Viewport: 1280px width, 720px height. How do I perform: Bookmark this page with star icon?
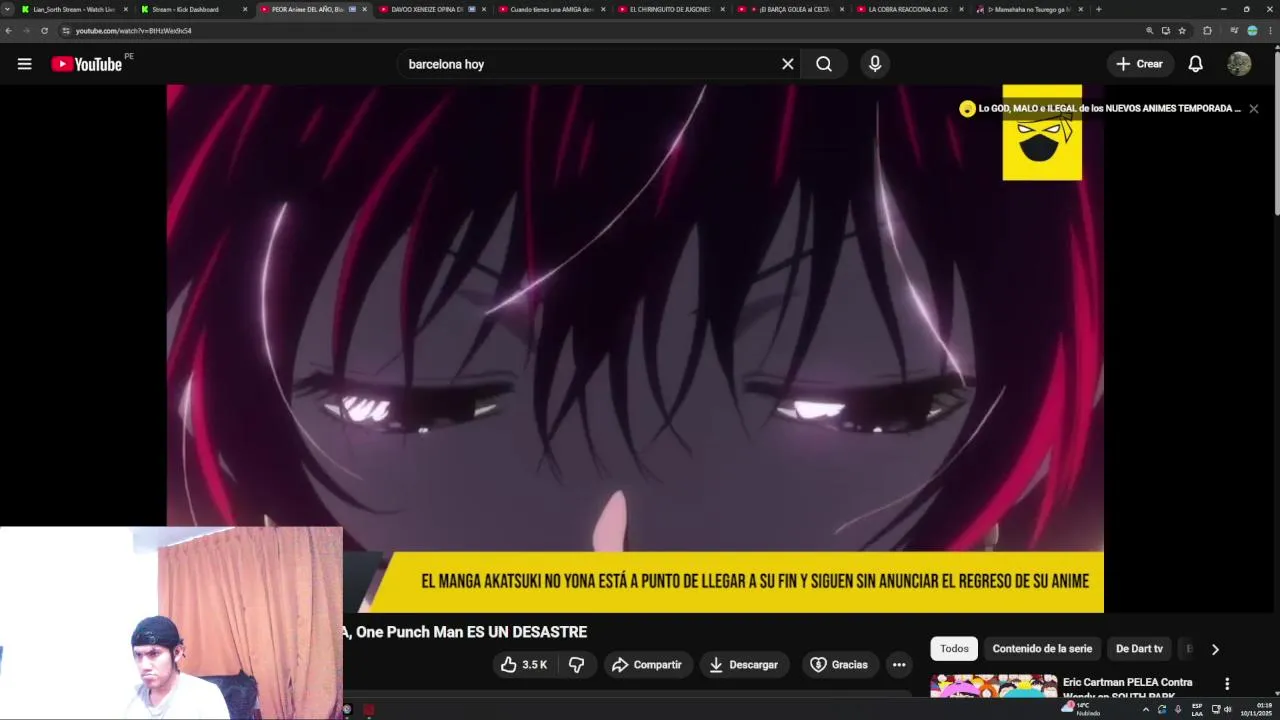[x=1182, y=31]
